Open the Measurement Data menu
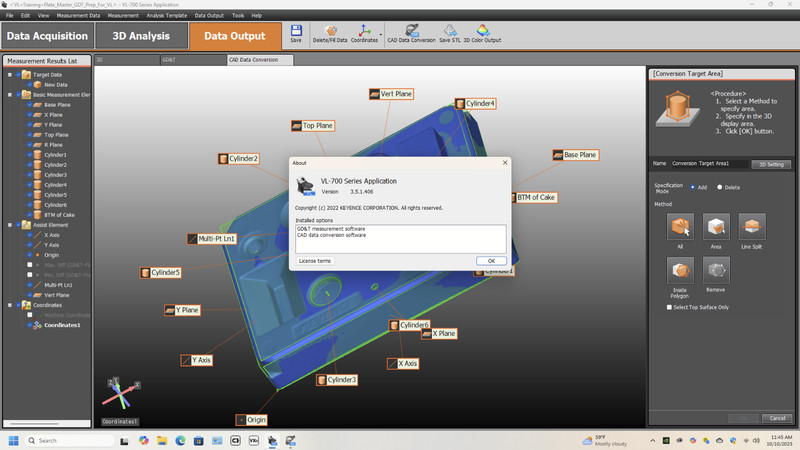Viewport: 800px width, 450px height. coord(78,15)
